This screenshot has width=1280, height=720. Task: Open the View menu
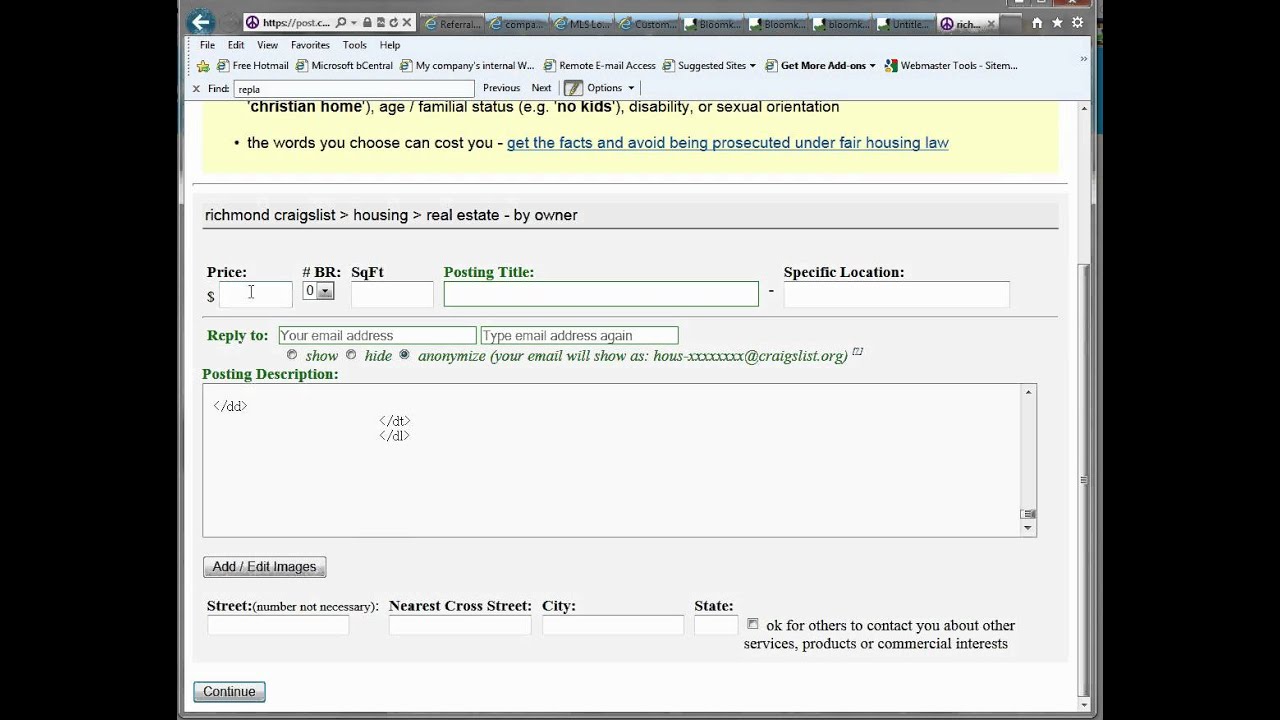click(x=267, y=45)
